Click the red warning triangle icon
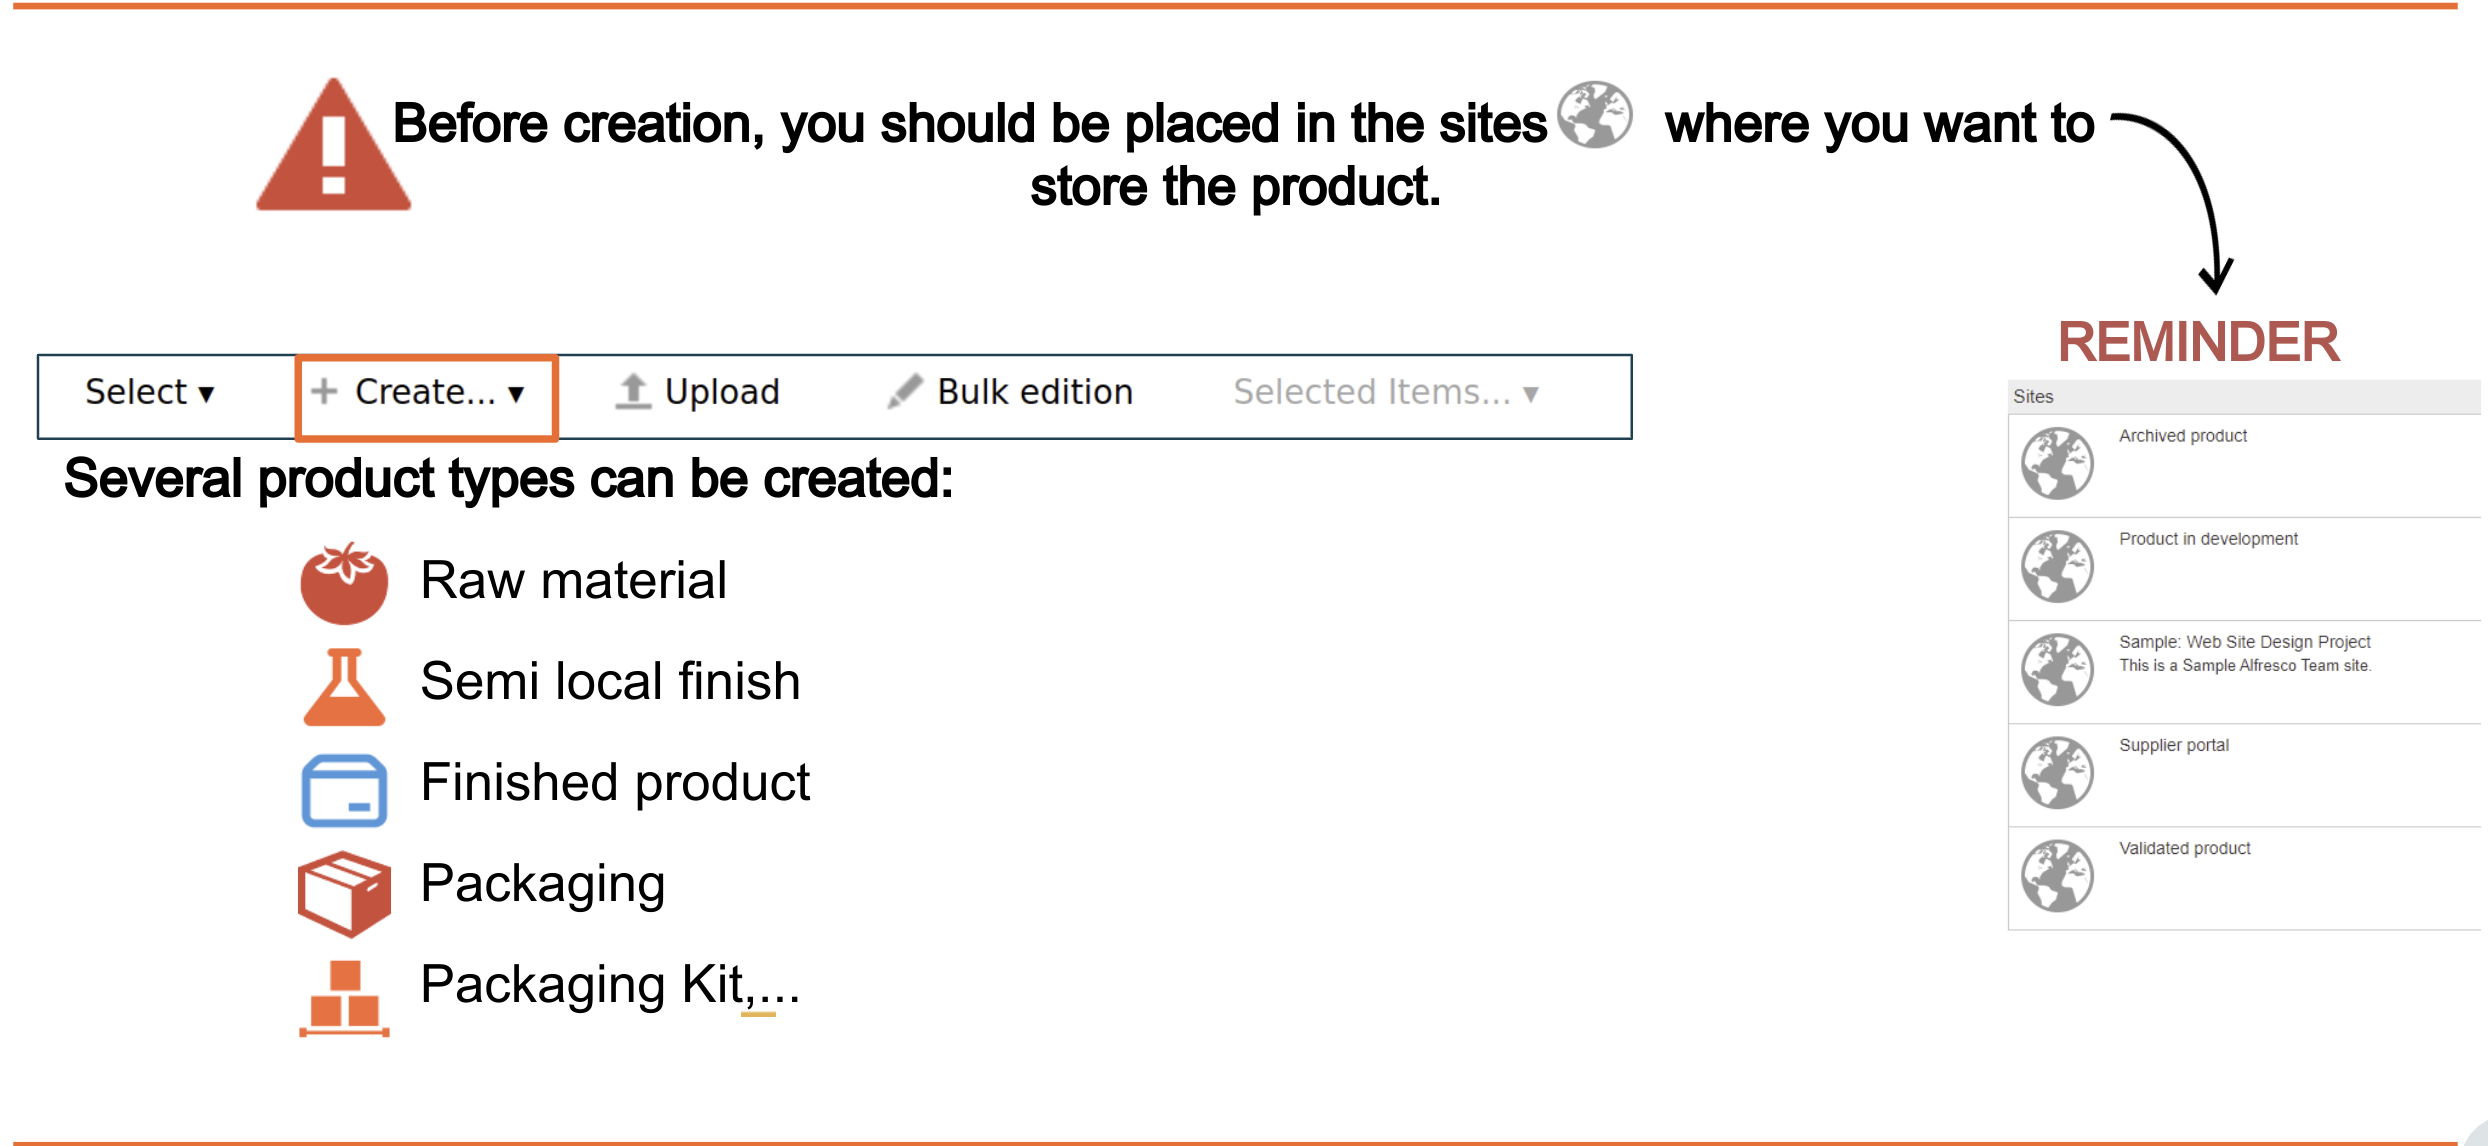 (x=333, y=146)
